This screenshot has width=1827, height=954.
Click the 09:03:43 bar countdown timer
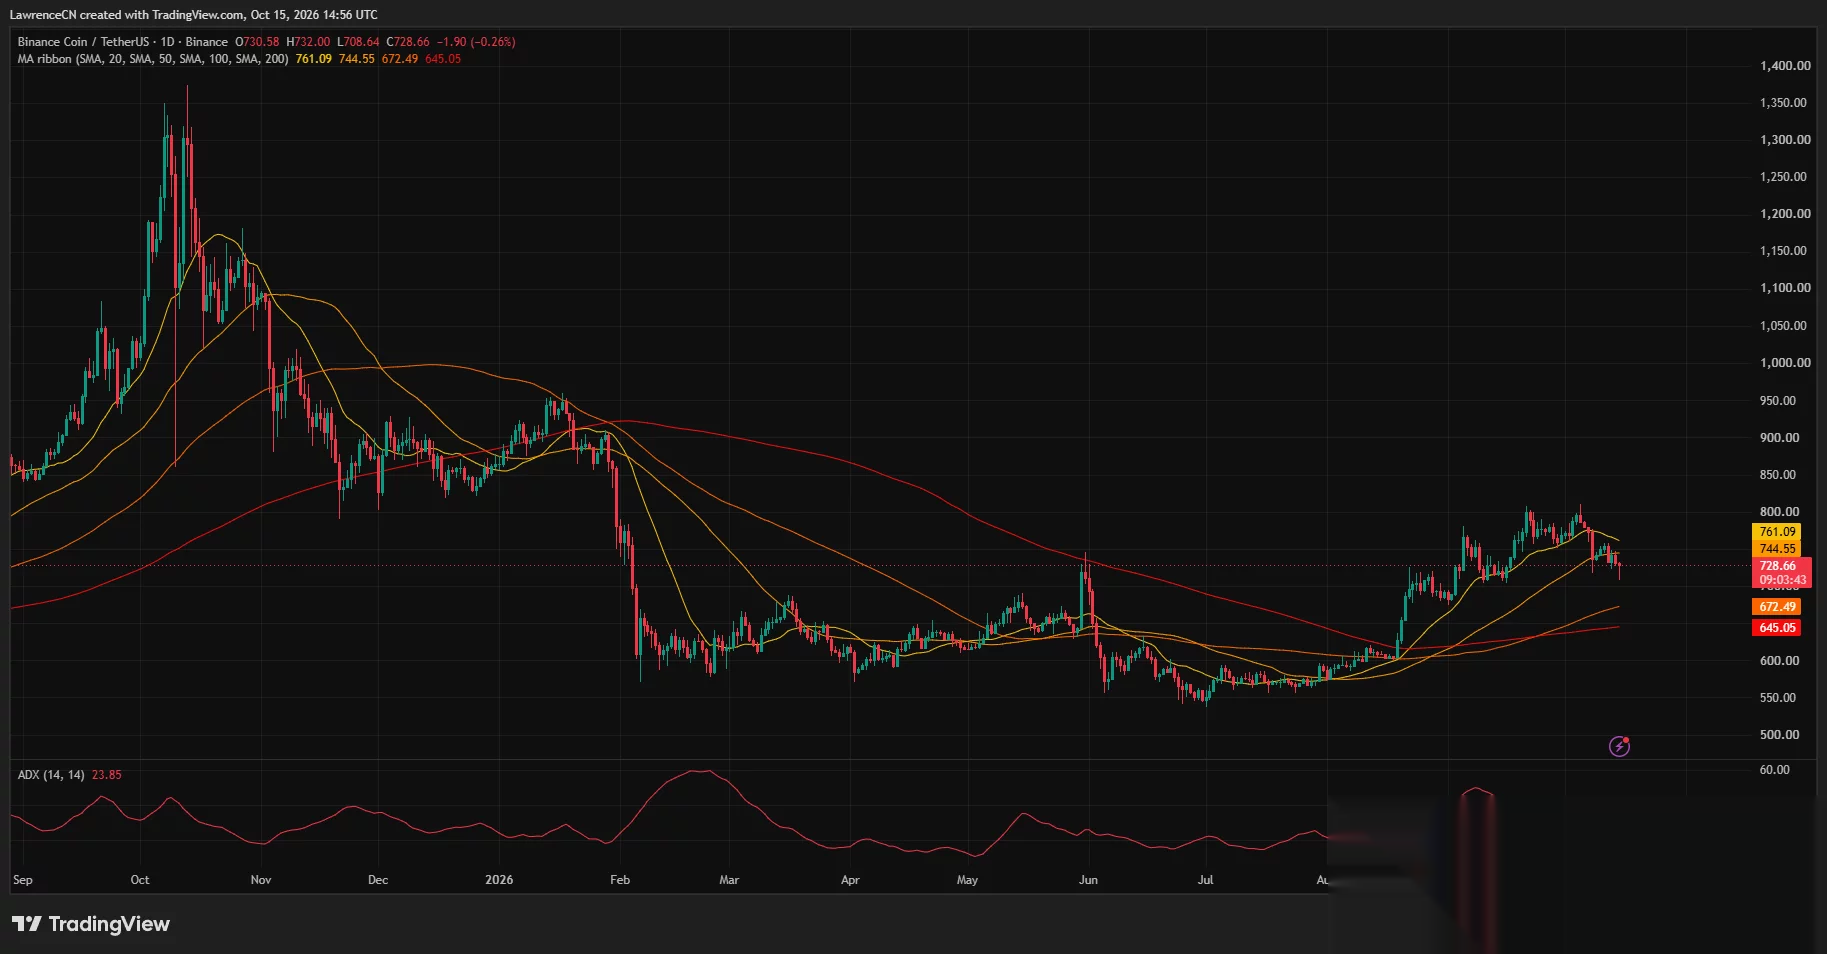[x=1783, y=580]
